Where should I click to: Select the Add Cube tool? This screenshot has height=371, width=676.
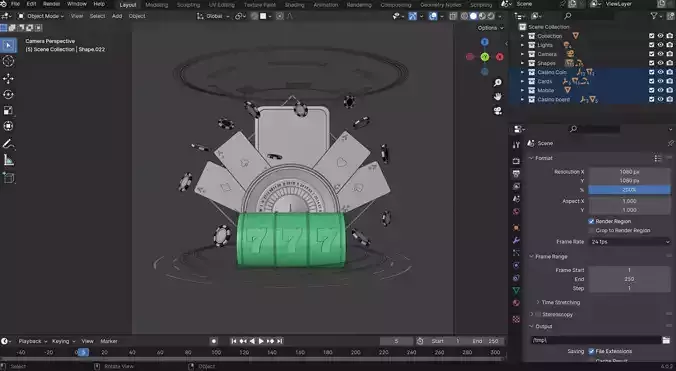point(8,178)
